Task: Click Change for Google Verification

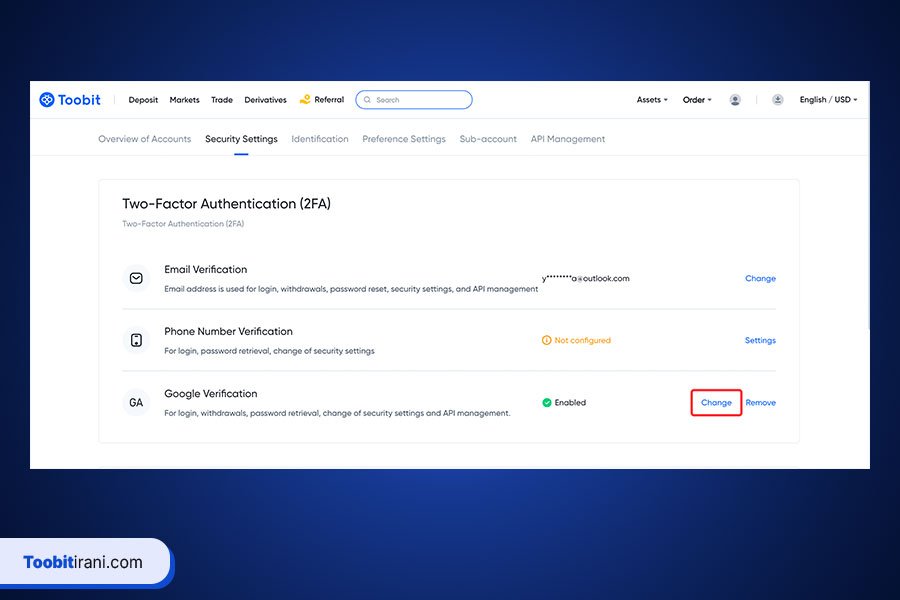Action: [716, 403]
